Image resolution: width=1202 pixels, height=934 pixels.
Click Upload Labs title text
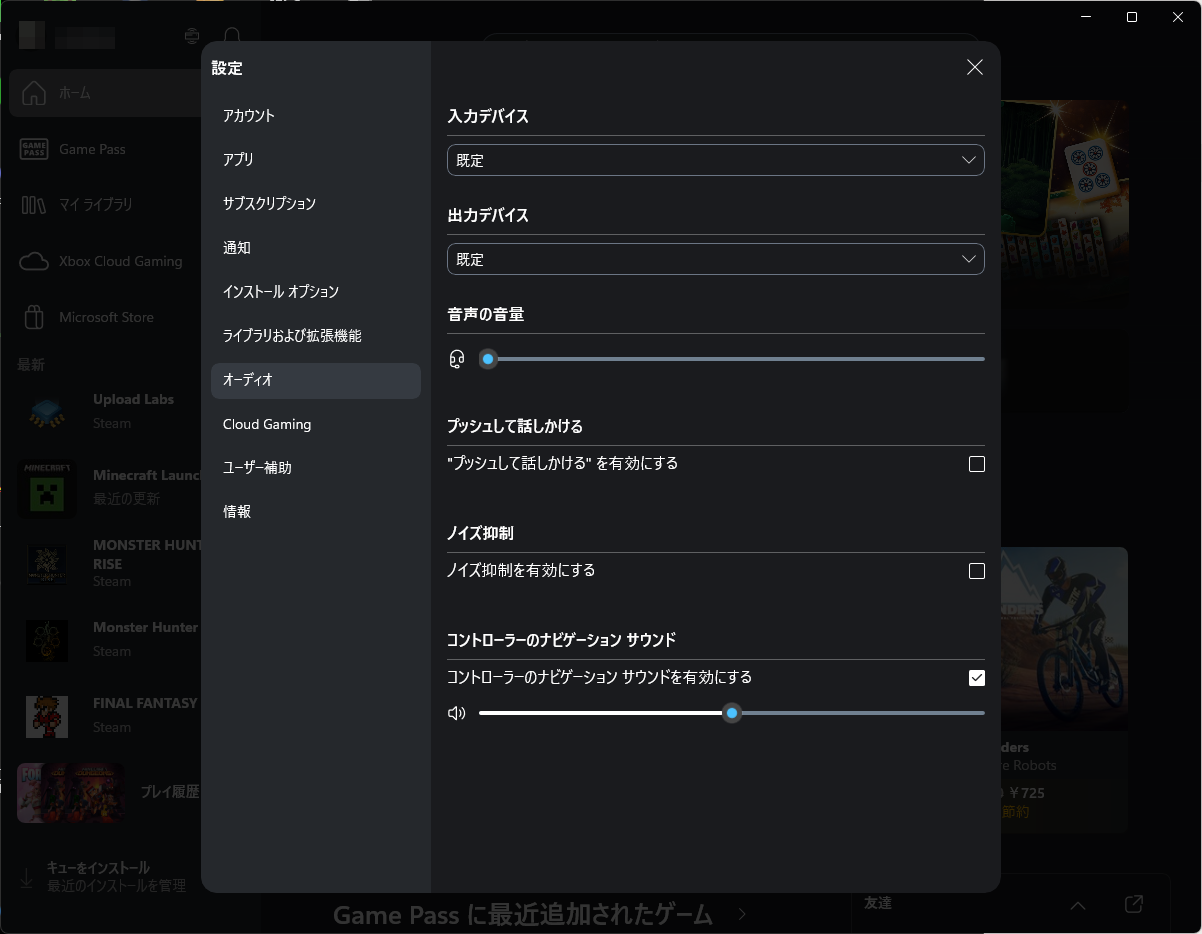(133, 399)
